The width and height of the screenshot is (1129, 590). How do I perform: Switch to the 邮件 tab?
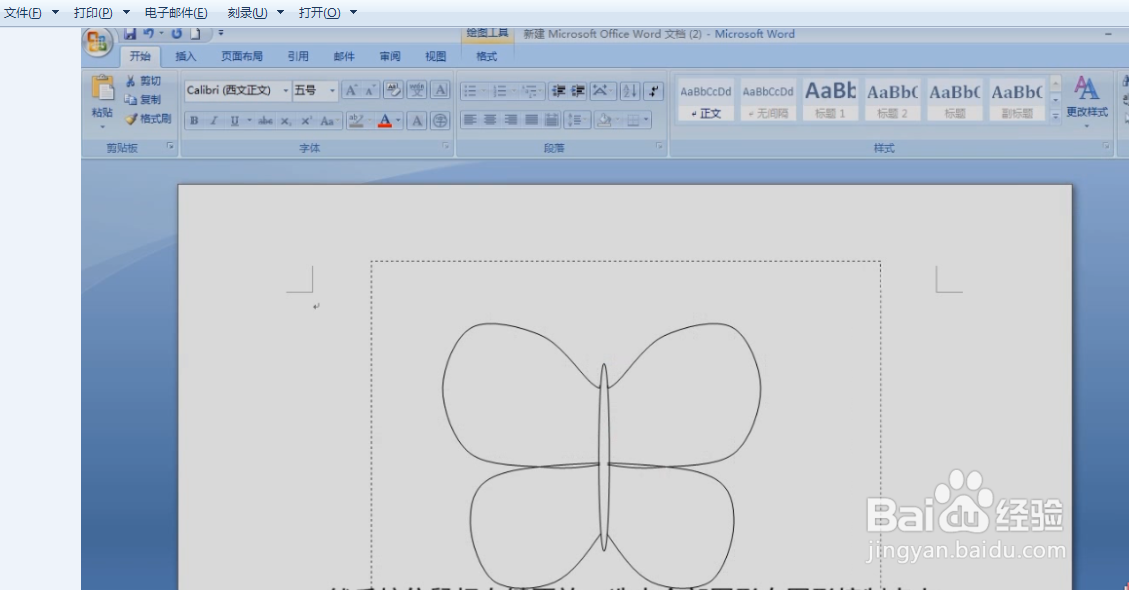[344, 56]
